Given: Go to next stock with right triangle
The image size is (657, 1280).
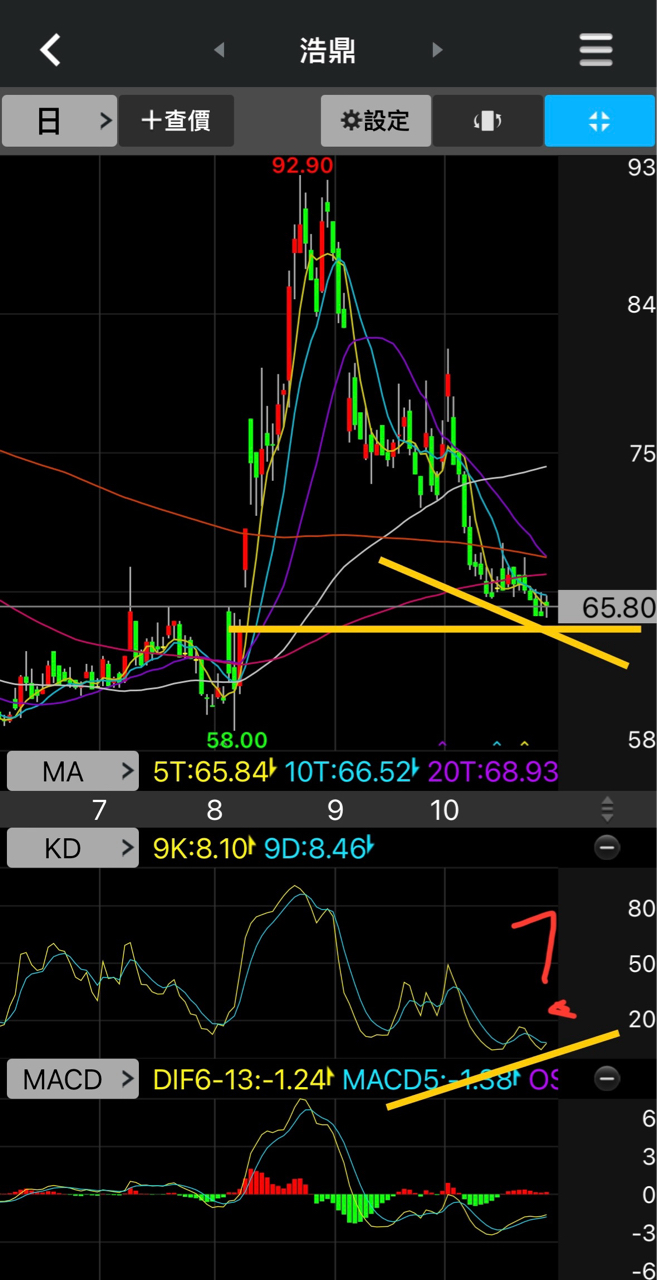Looking at the screenshot, I should [x=437, y=50].
